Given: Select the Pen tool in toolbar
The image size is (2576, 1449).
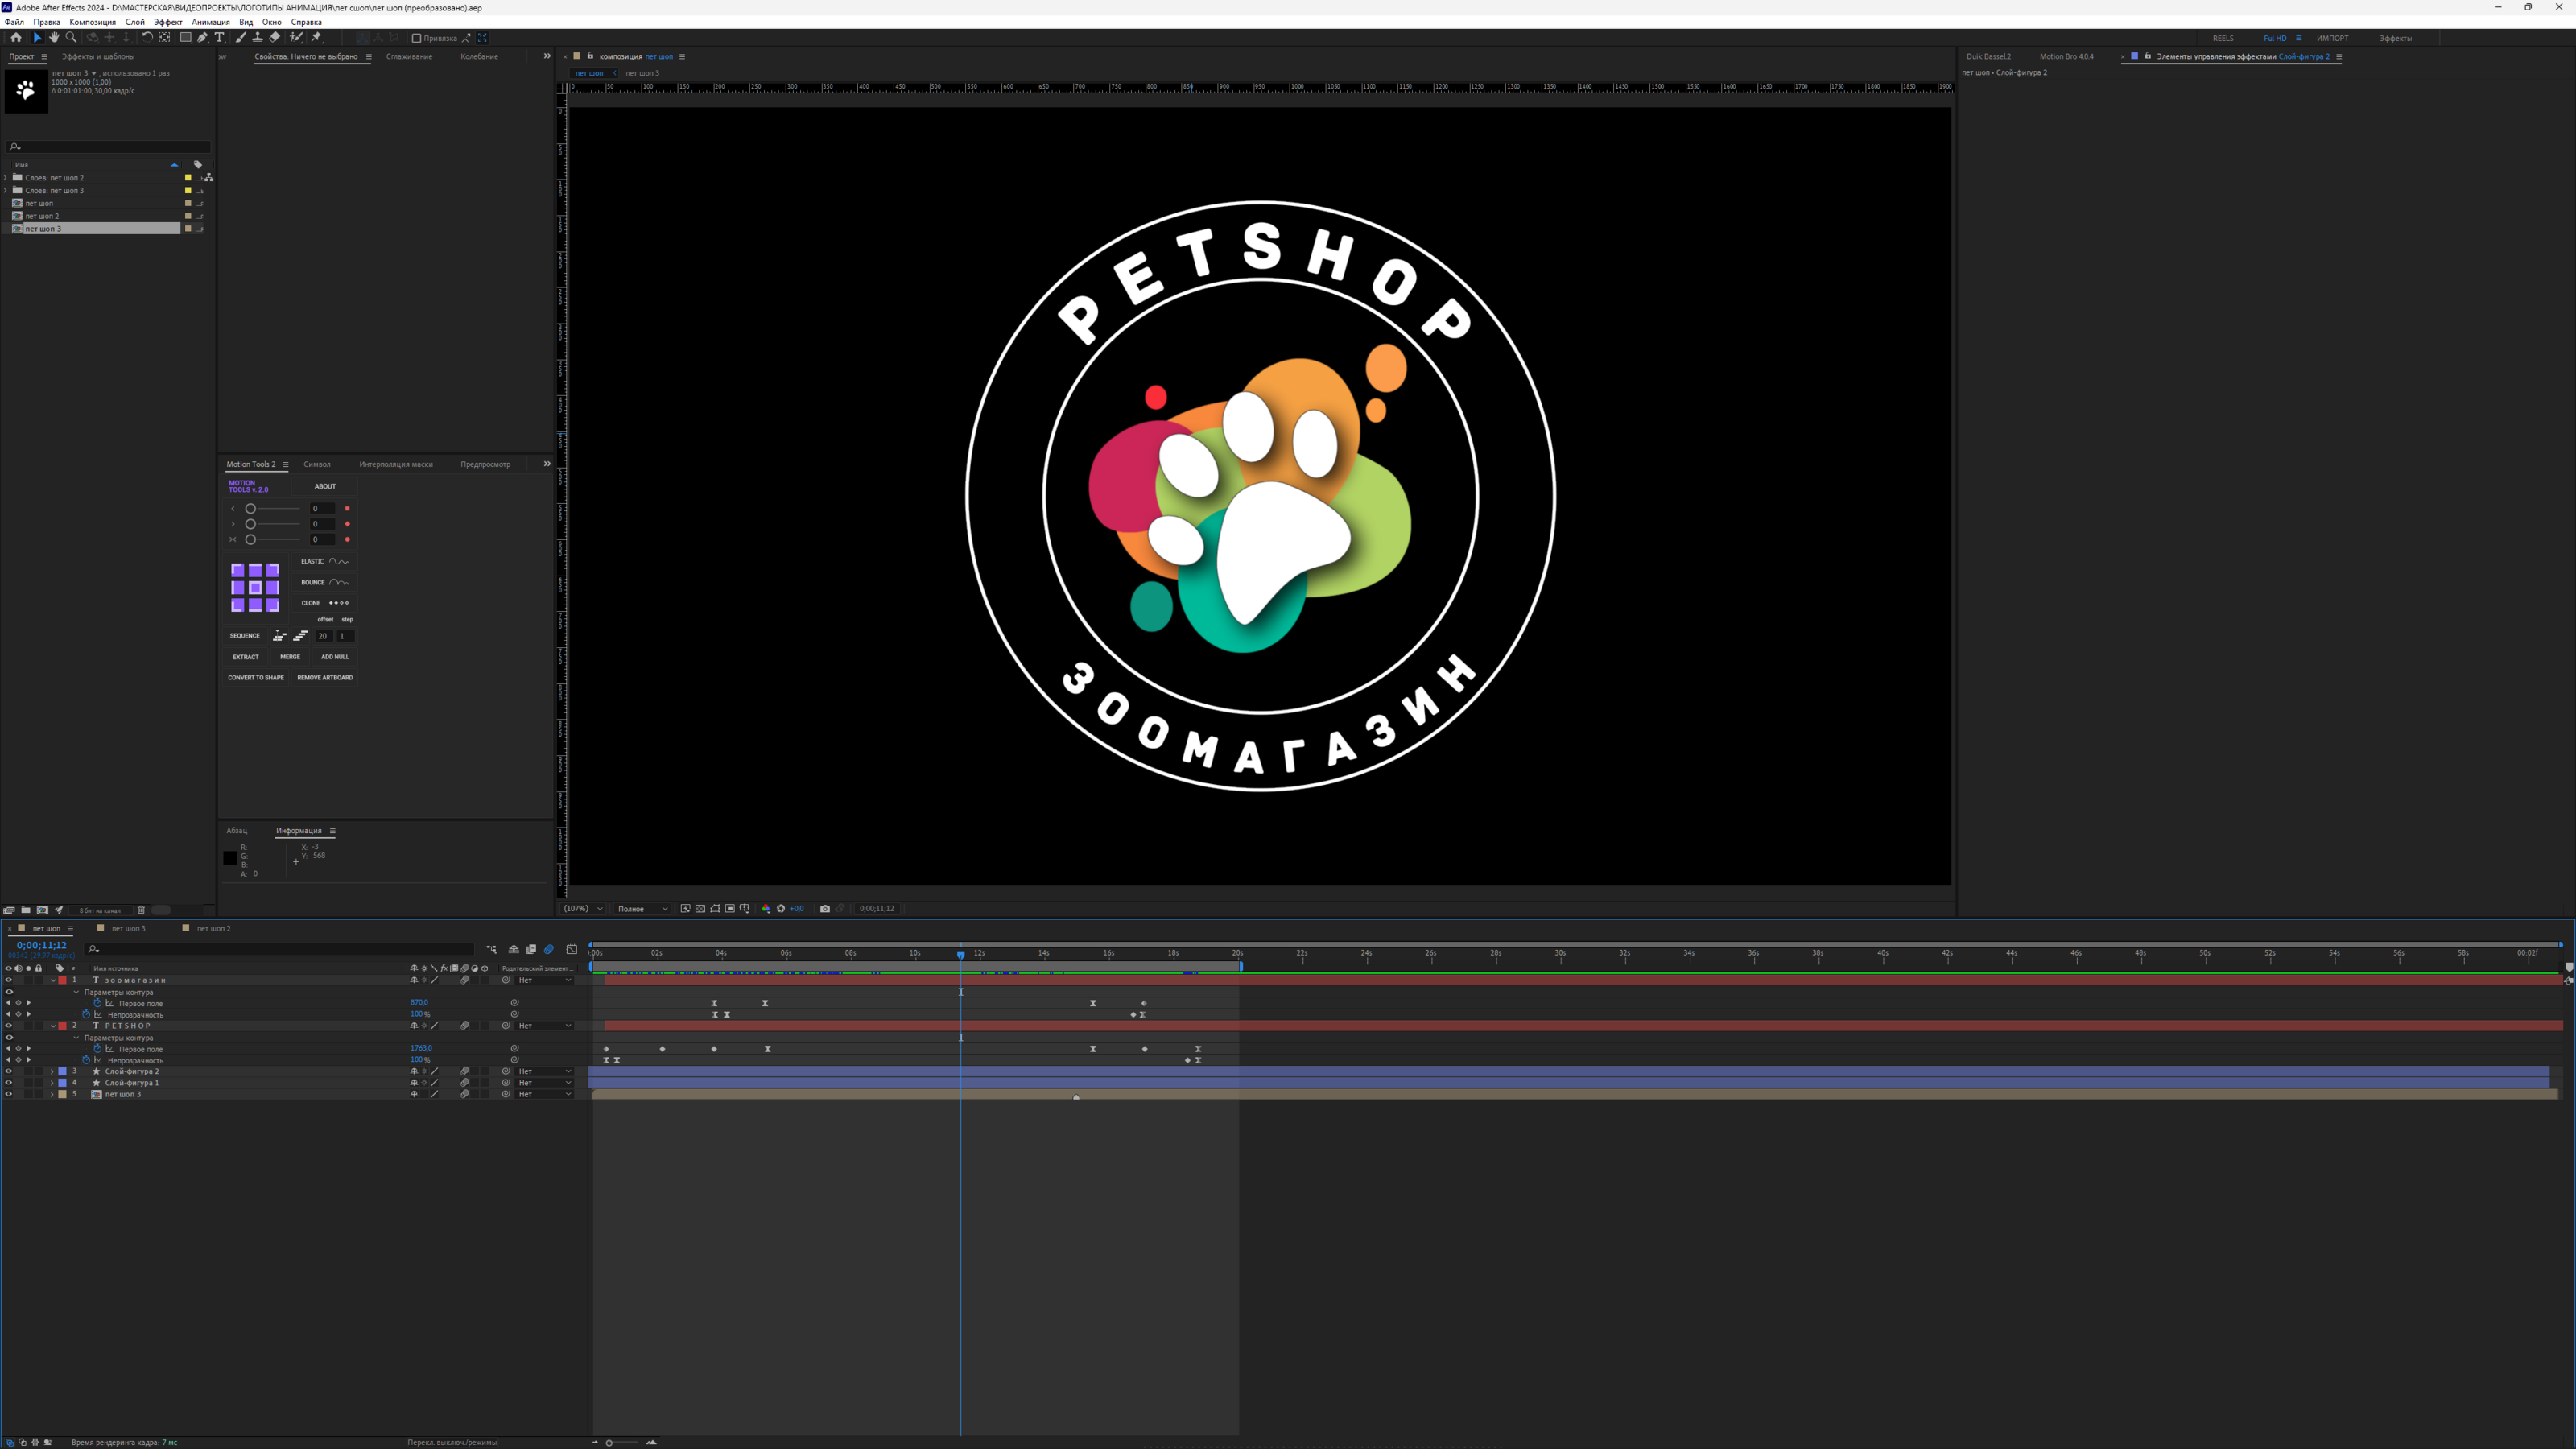Looking at the screenshot, I should click(x=202, y=38).
